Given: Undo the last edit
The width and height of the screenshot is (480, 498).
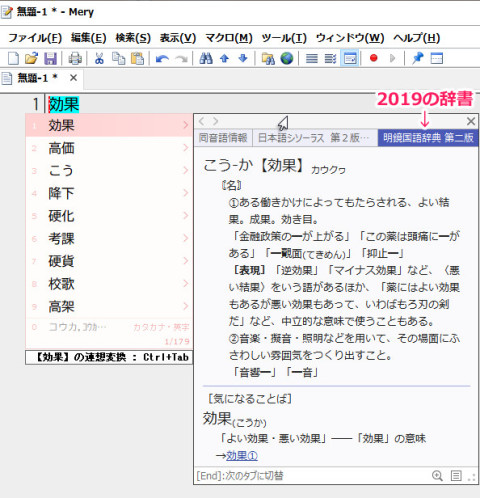Looking at the screenshot, I should [162, 59].
